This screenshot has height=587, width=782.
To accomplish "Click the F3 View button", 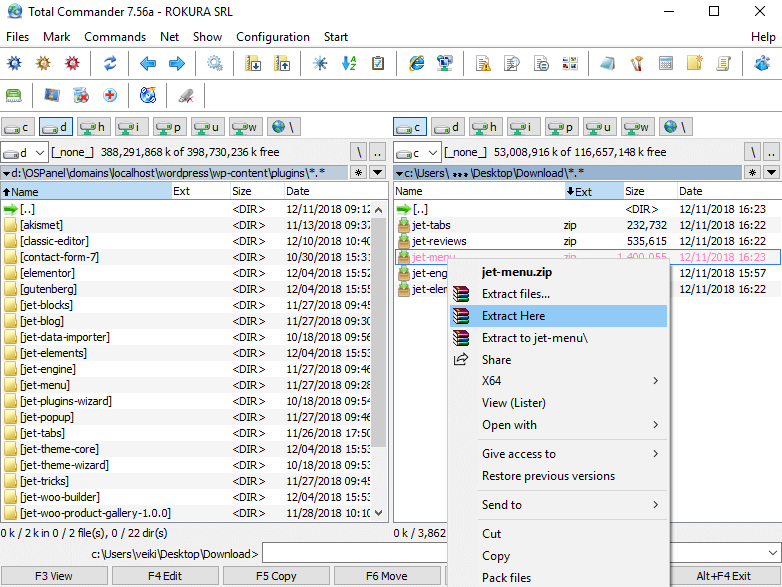I will [x=54, y=576].
